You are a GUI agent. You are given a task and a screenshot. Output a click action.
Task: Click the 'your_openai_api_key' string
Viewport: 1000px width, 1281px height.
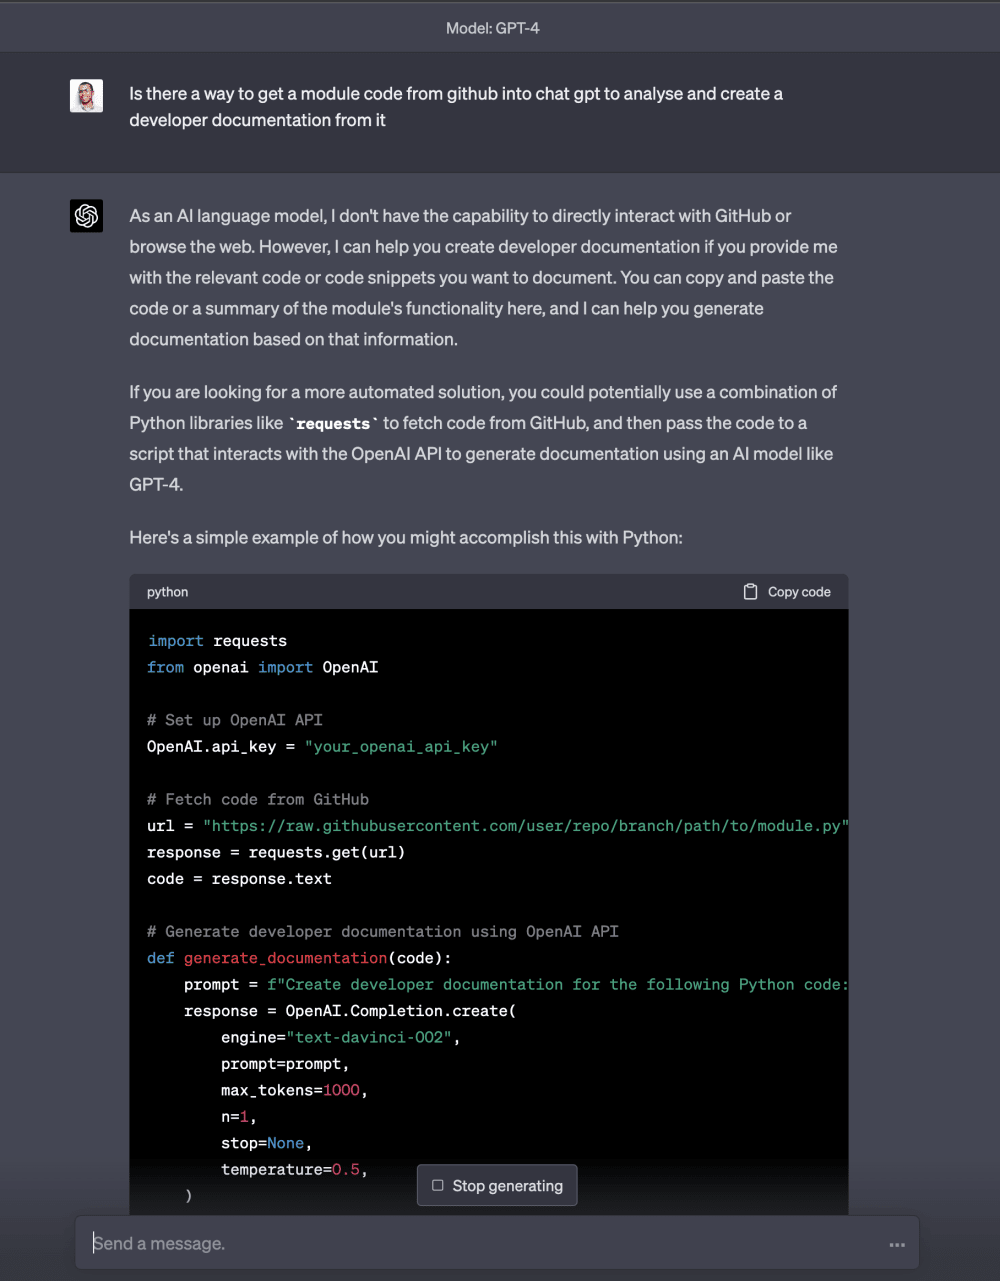pyautogui.click(x=401, y=747)
